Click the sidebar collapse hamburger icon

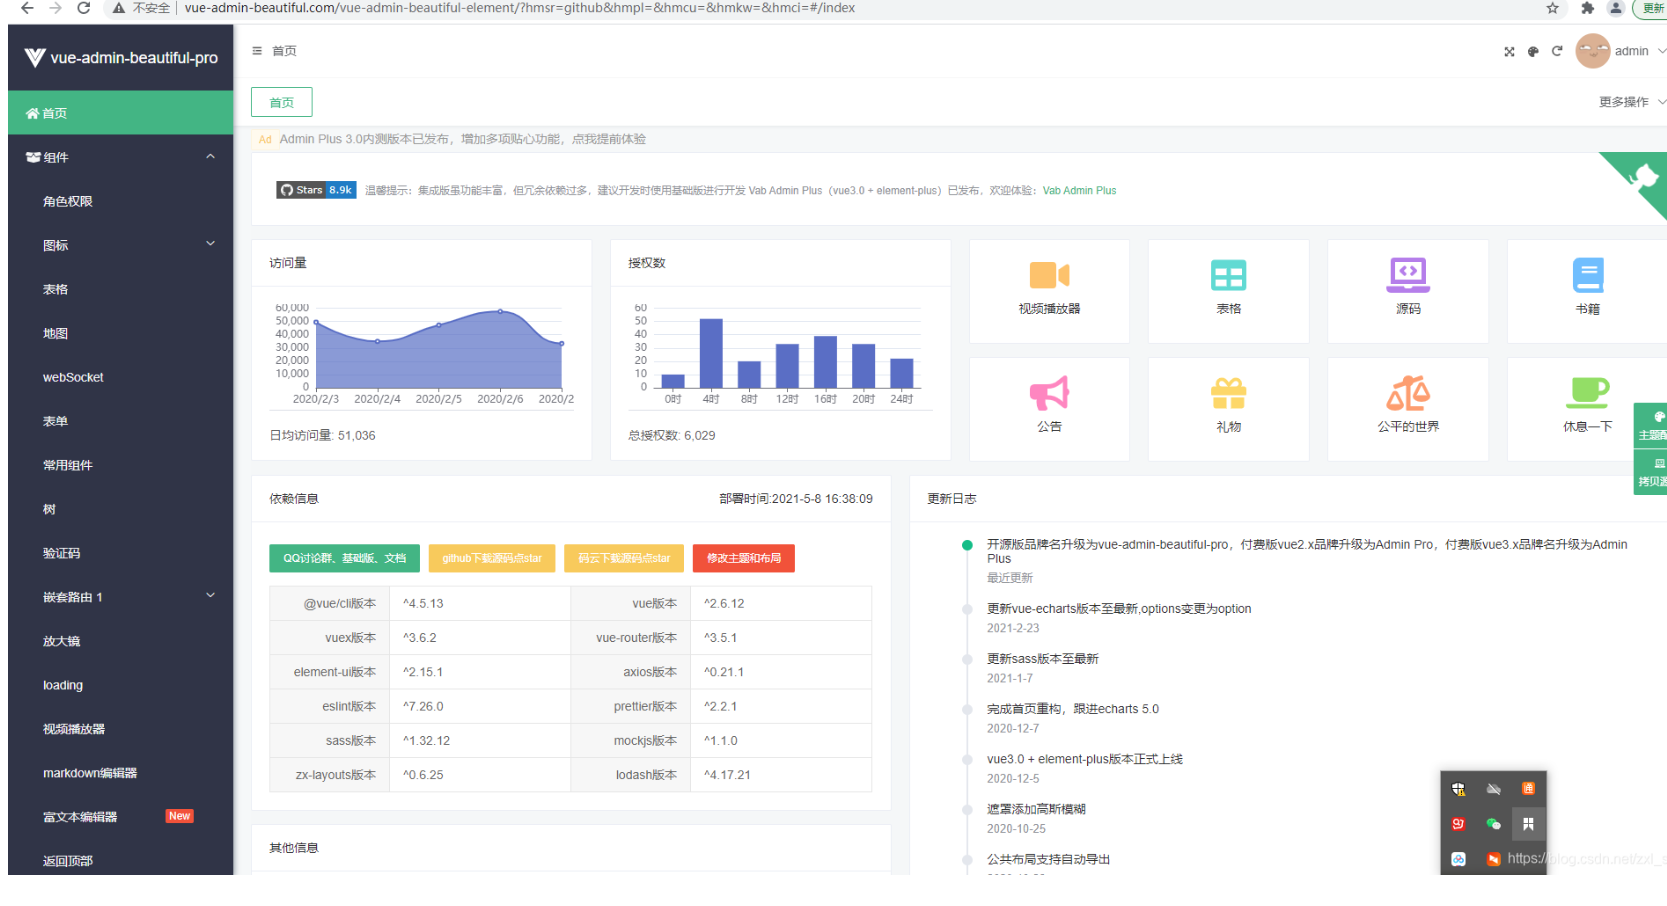click(257, 51)
